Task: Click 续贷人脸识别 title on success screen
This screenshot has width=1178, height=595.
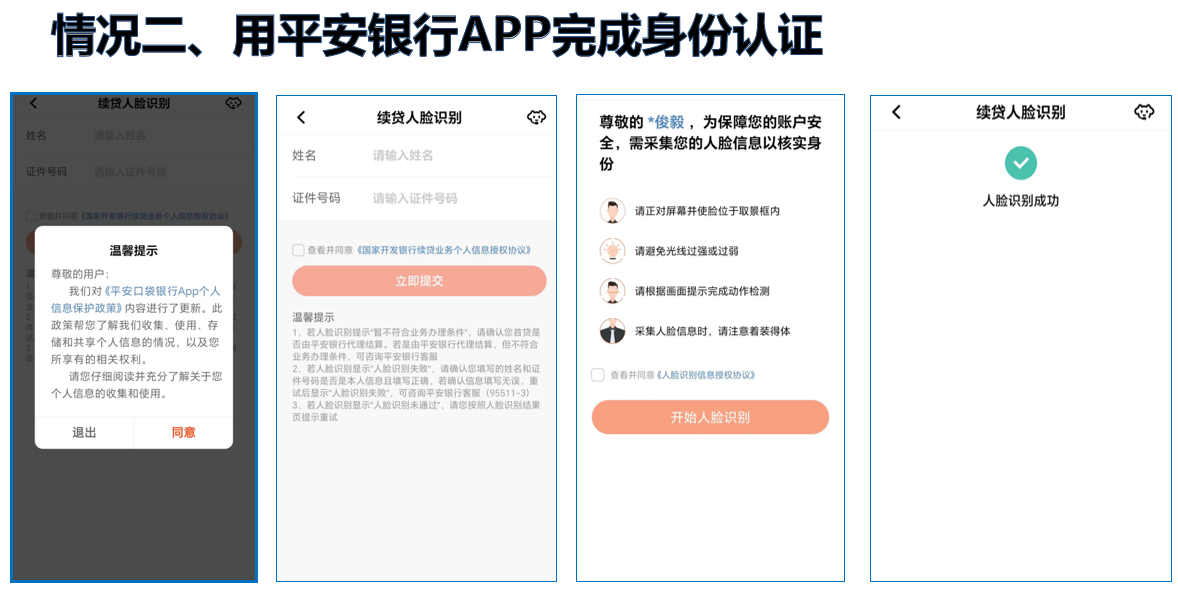Action: pyautogui.click(x=1020, y=113)
